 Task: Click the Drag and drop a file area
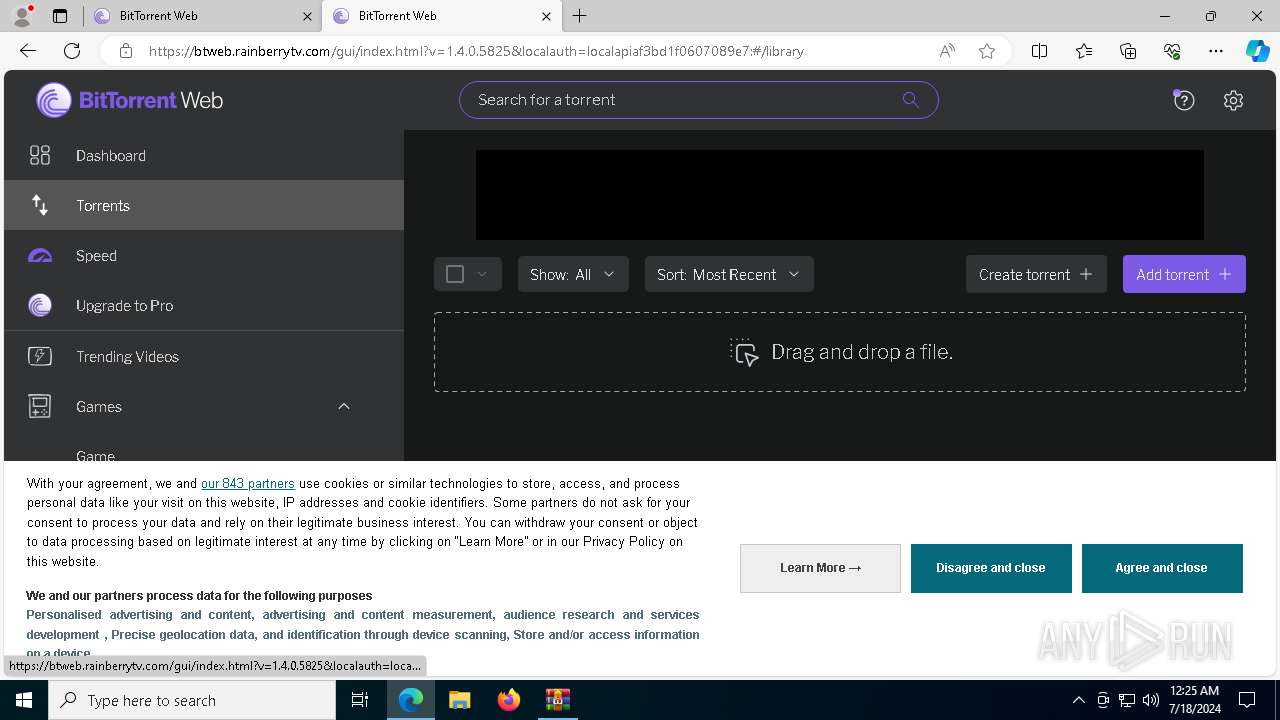(840, 352)
